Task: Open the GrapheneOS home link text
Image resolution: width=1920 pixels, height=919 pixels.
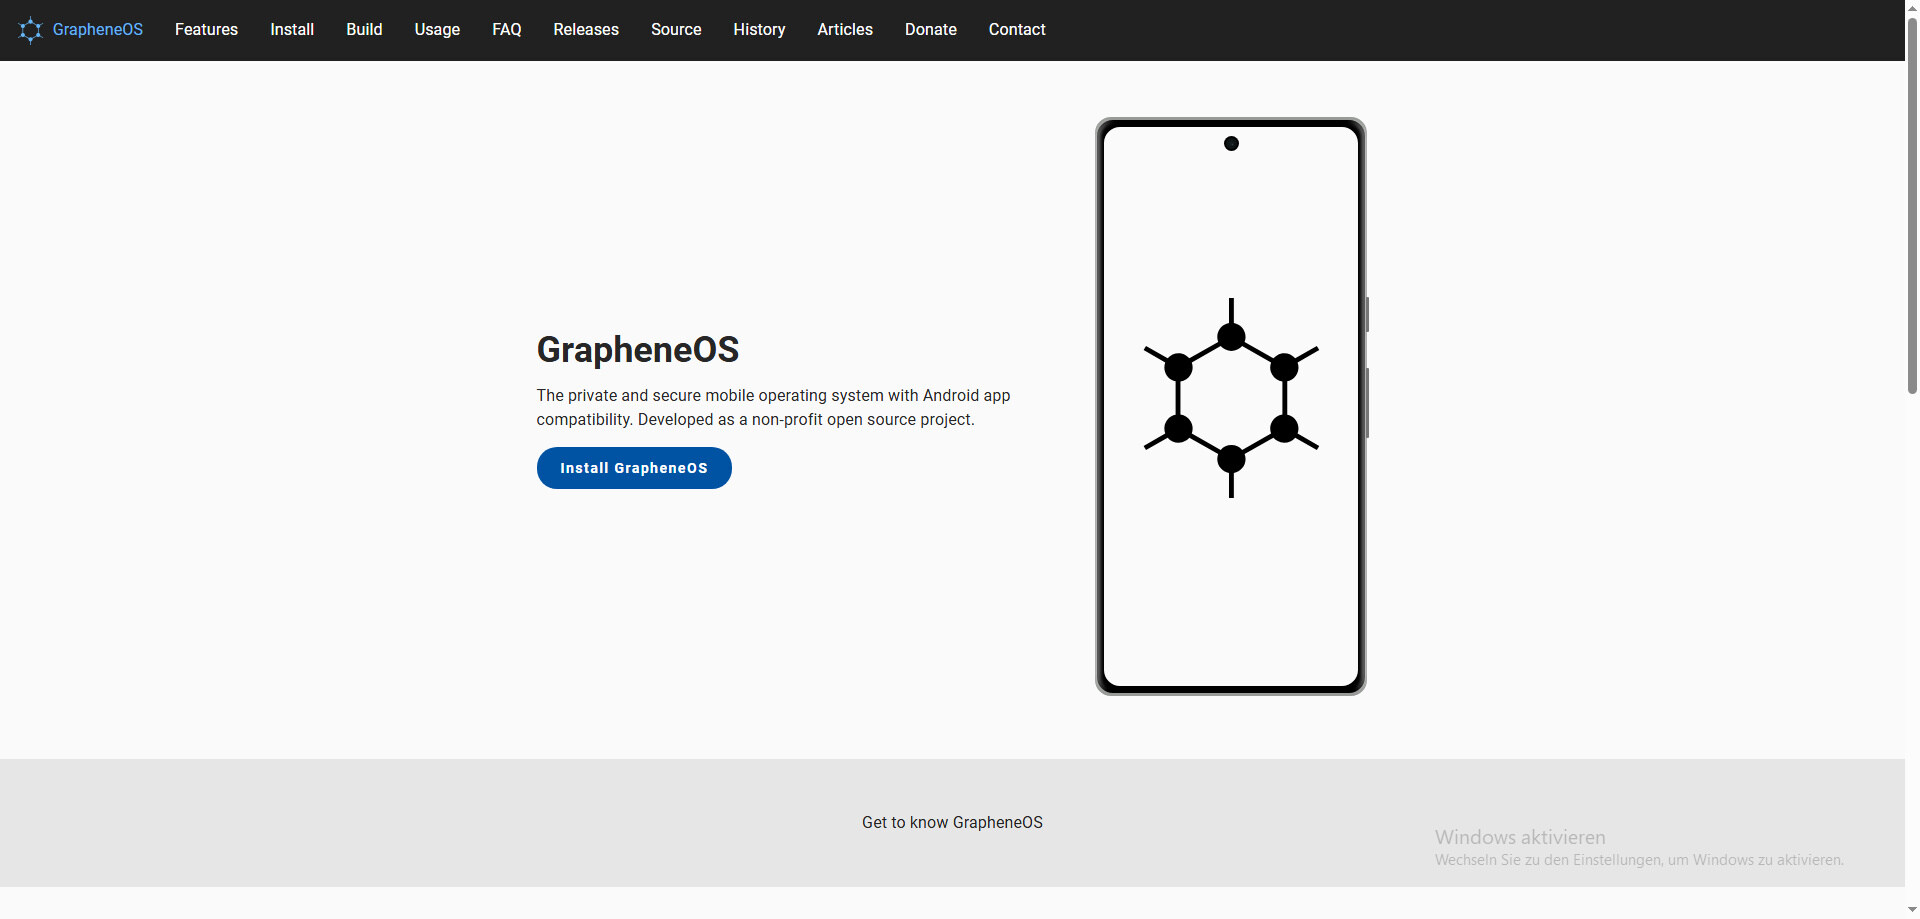Action: tap(98, 30)
